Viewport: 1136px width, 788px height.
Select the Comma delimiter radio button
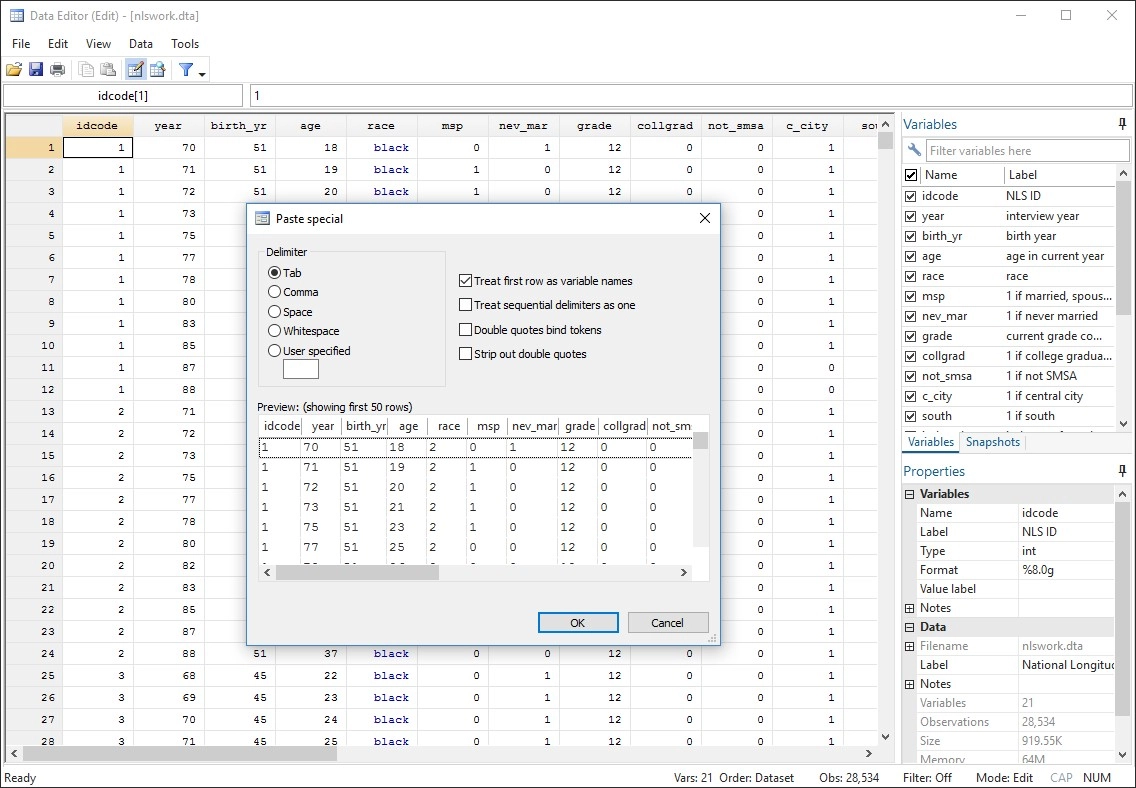pos(275,292)
